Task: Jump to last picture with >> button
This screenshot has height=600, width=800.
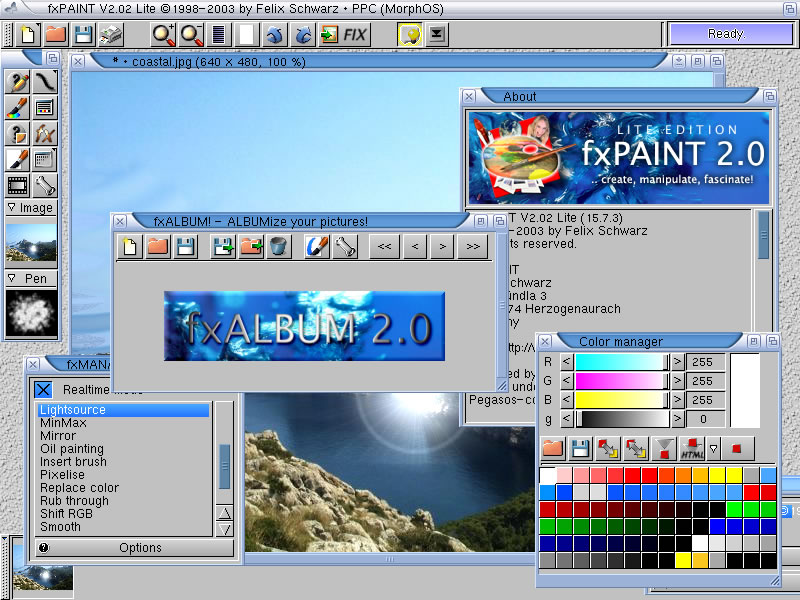Action: coord(473,247)
